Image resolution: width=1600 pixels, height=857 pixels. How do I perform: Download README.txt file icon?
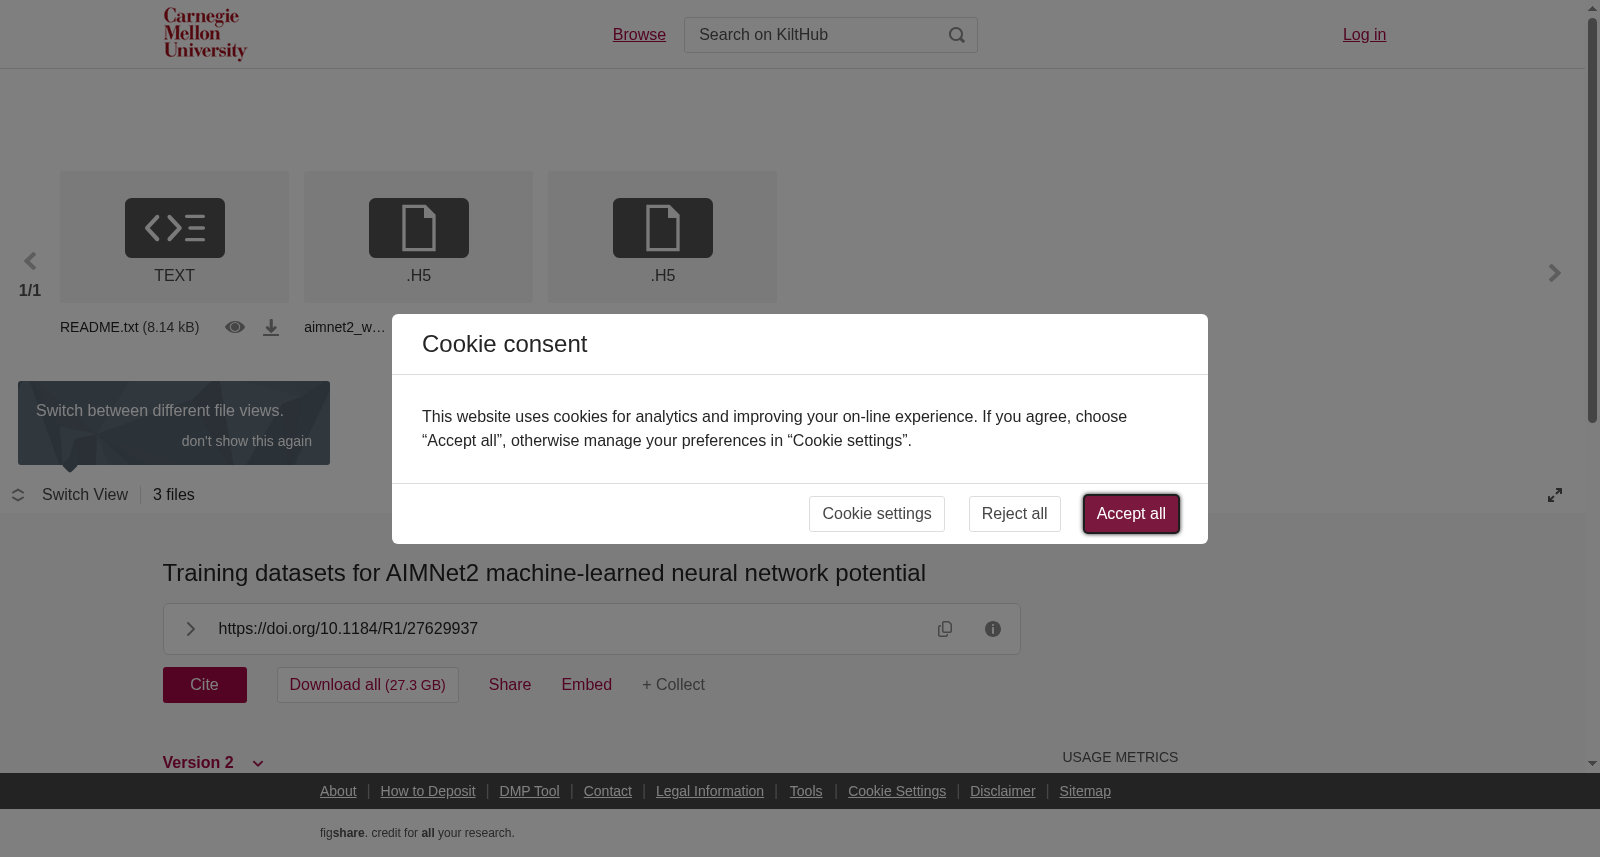click(x=271, y=327)
